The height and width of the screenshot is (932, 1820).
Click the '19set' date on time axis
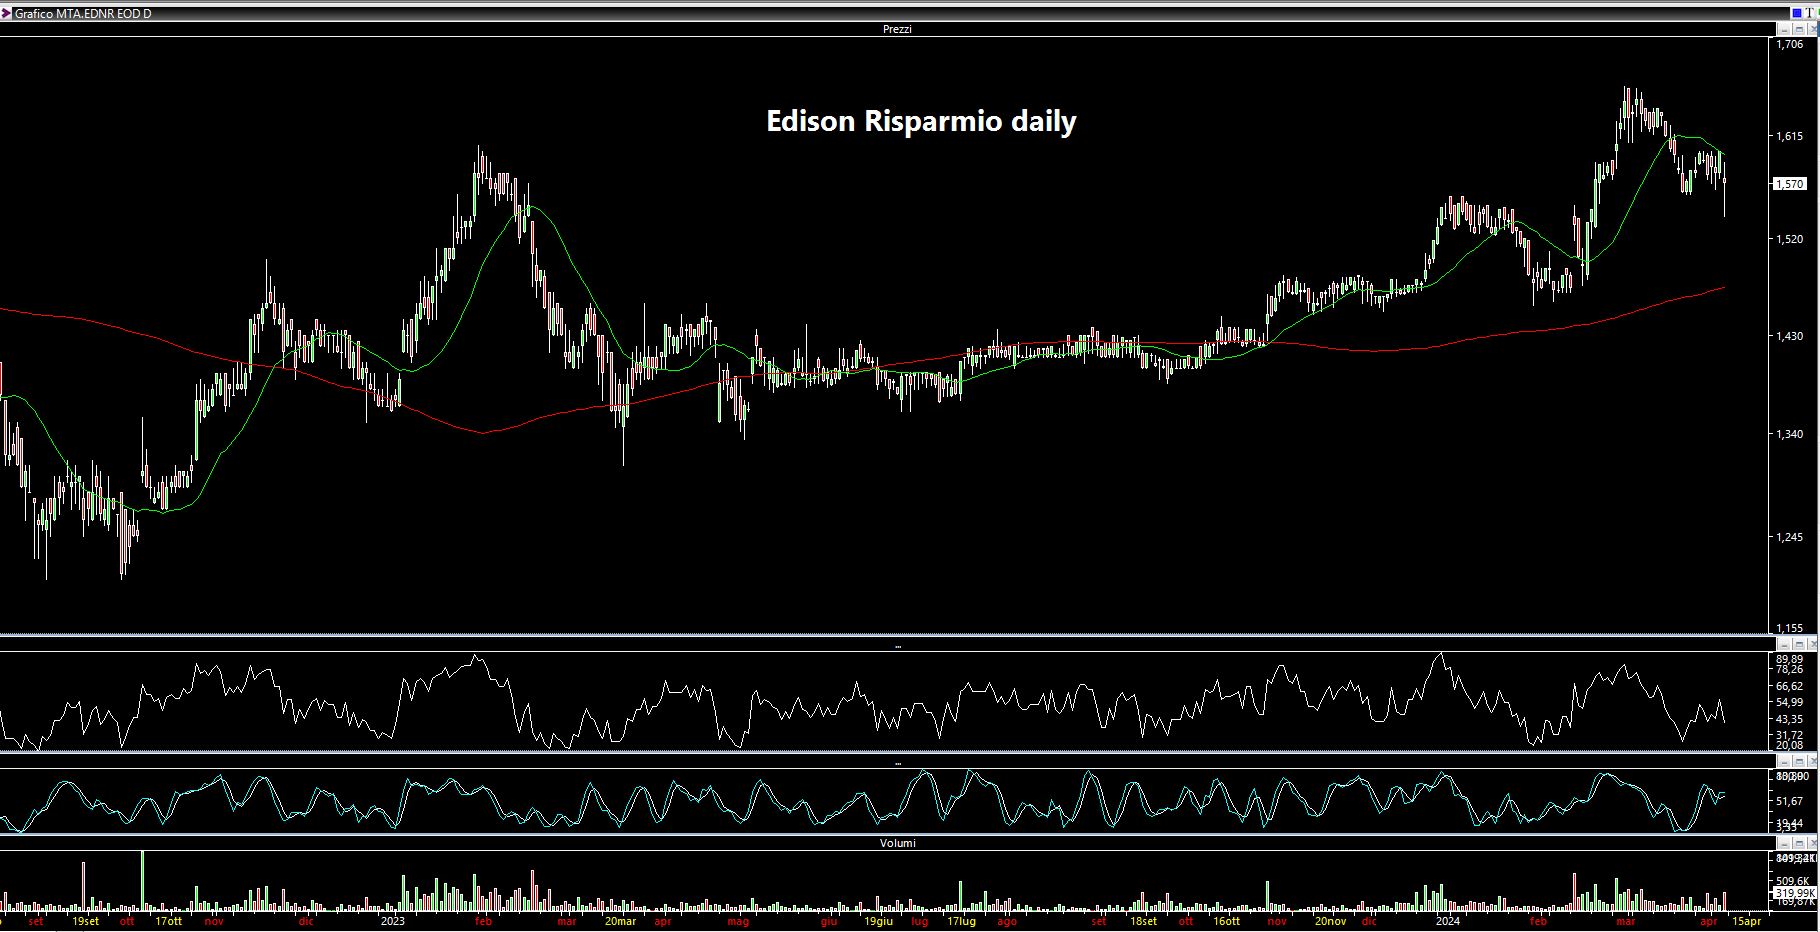point(86,921)
